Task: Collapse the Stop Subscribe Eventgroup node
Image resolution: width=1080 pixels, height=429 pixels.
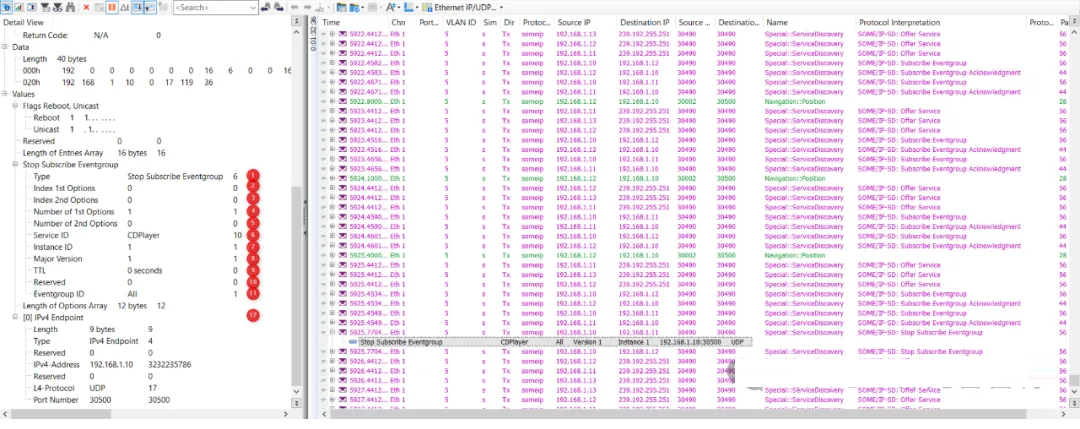Action: pyautogui.click(x=16, y=165)
